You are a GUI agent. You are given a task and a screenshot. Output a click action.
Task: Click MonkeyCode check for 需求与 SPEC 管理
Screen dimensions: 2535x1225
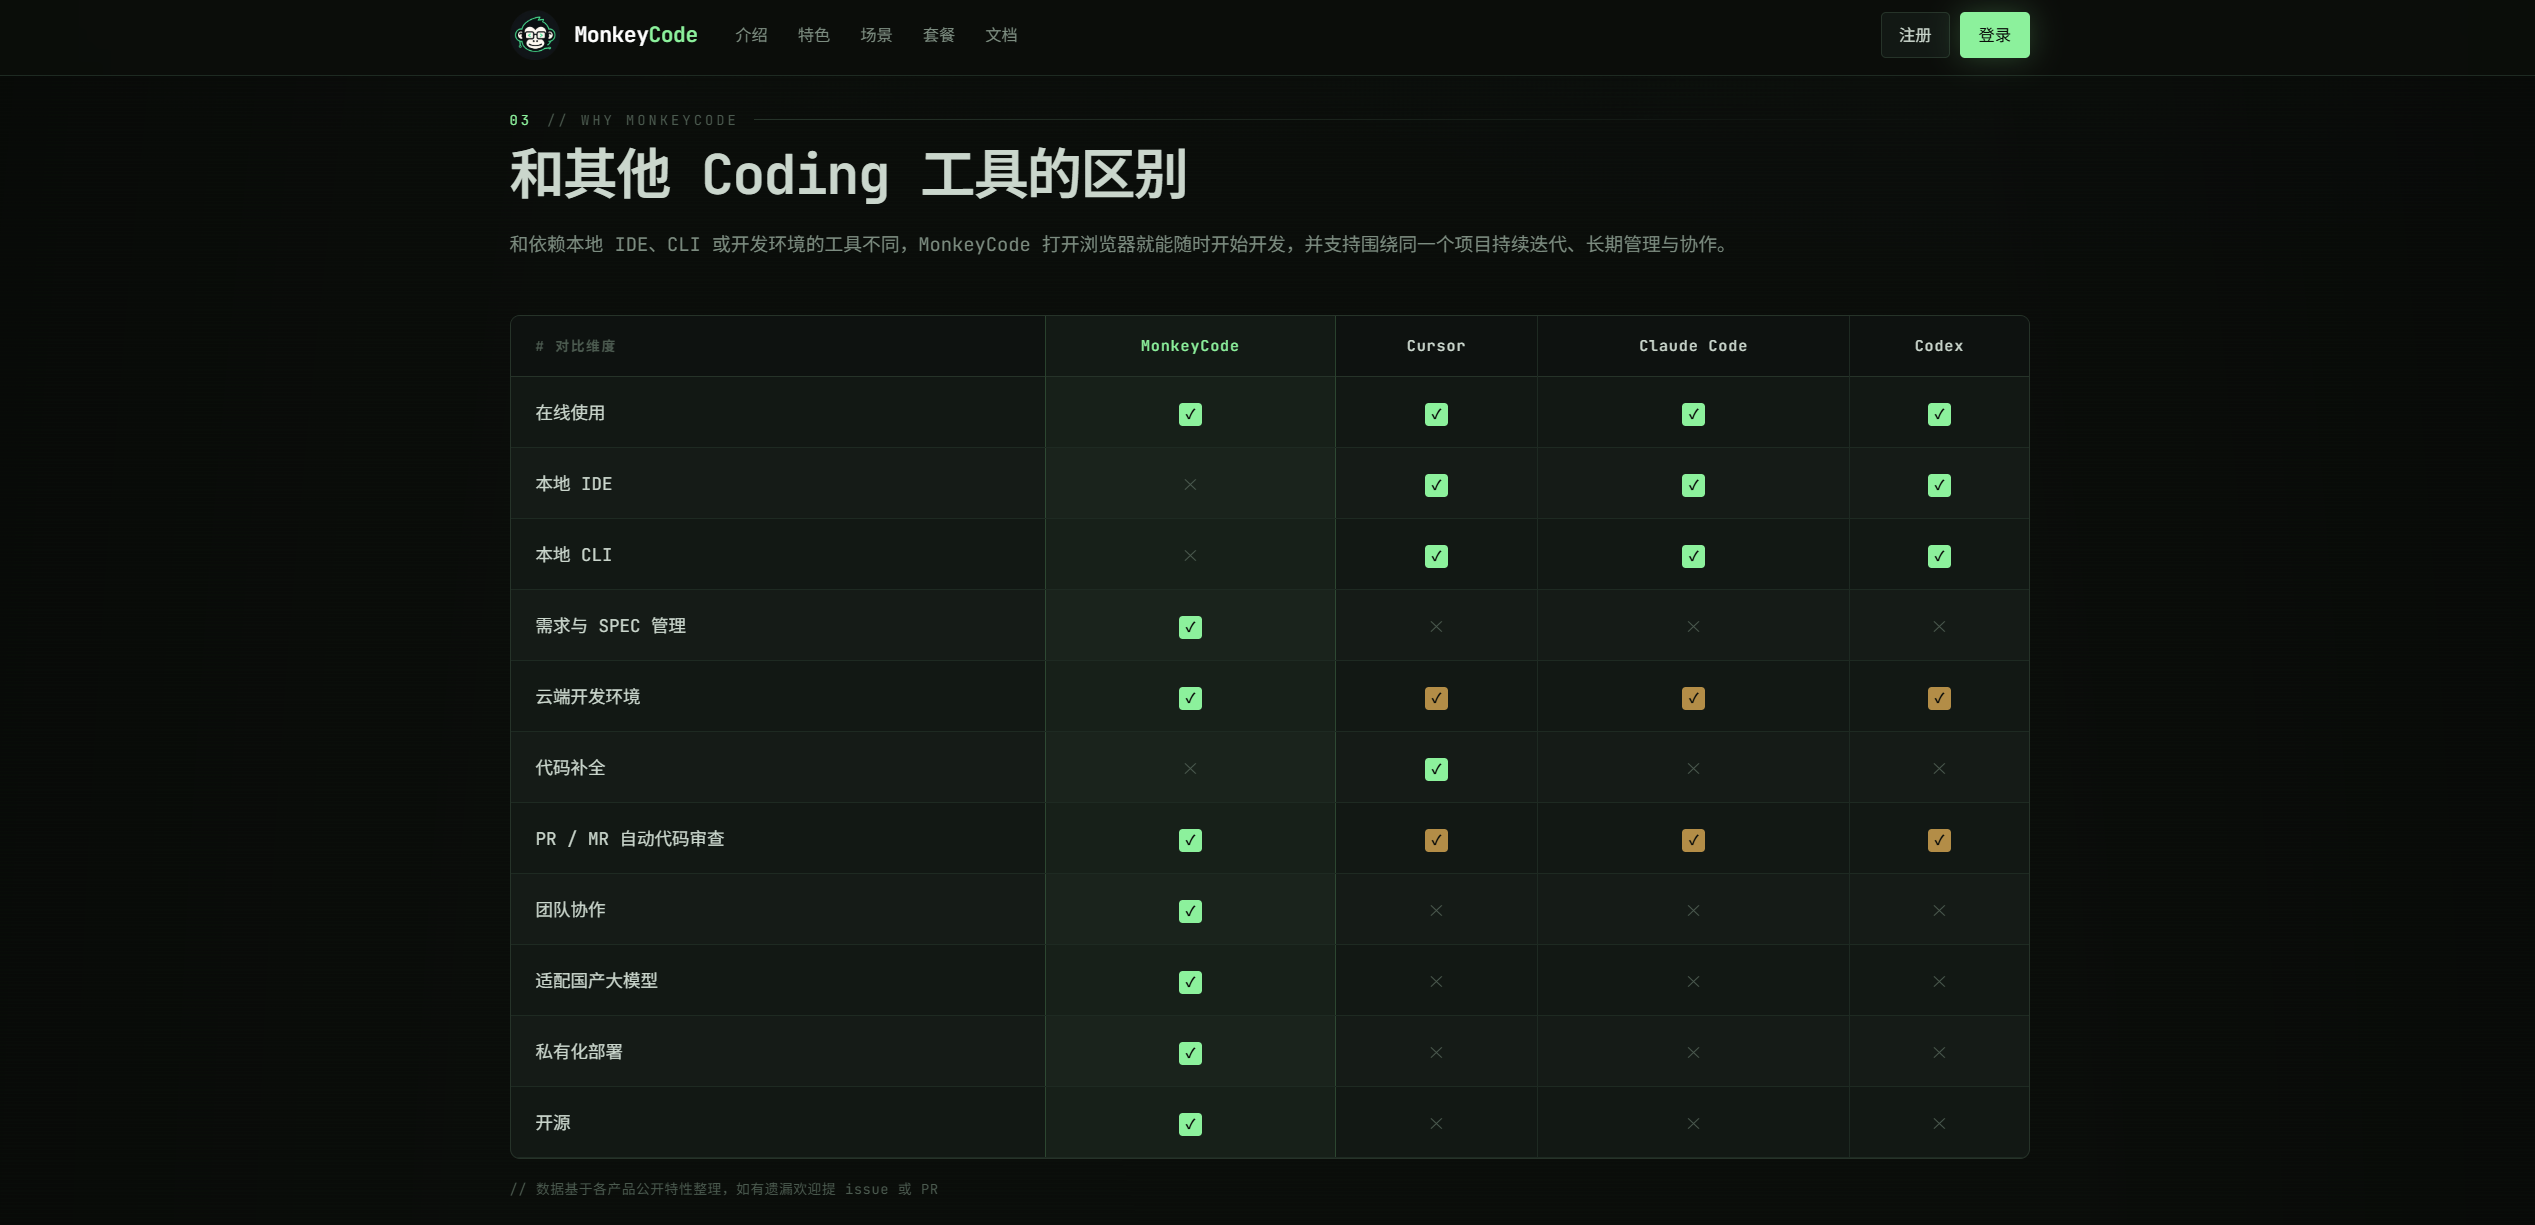click(1189, 627)
